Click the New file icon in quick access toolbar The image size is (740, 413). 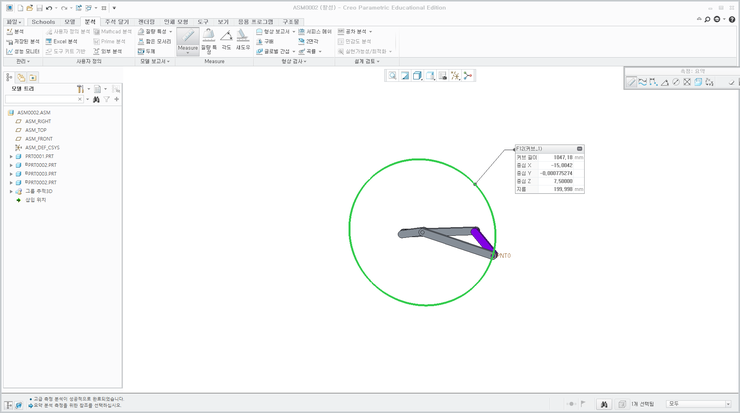click(20, 8)
